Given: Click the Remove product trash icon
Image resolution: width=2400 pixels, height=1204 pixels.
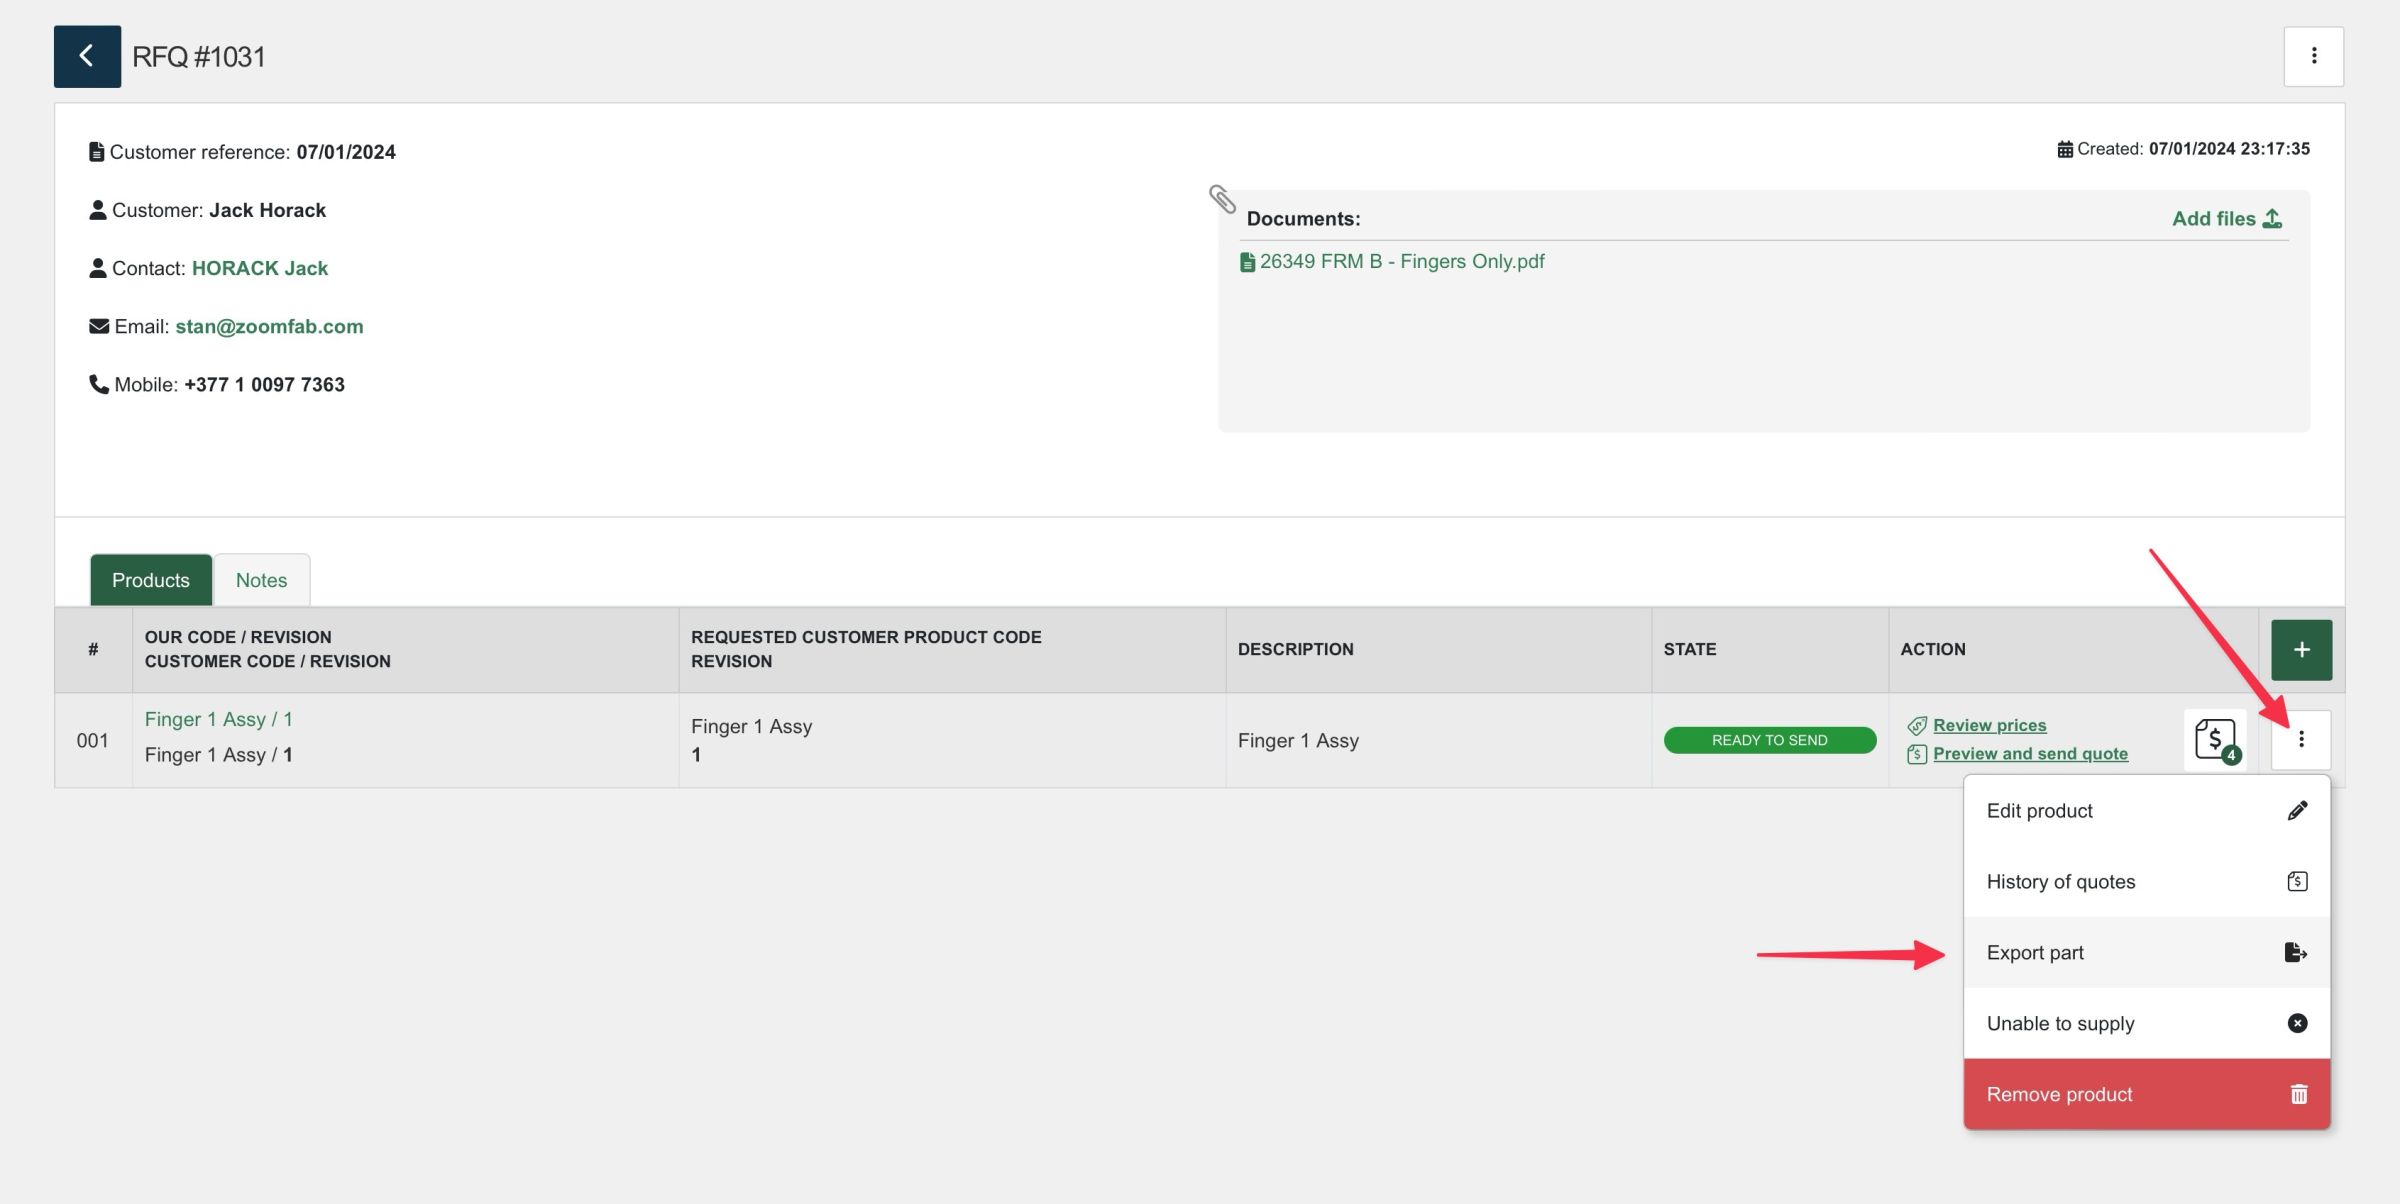Looking at the screenshot, I should (2298, 1094).
